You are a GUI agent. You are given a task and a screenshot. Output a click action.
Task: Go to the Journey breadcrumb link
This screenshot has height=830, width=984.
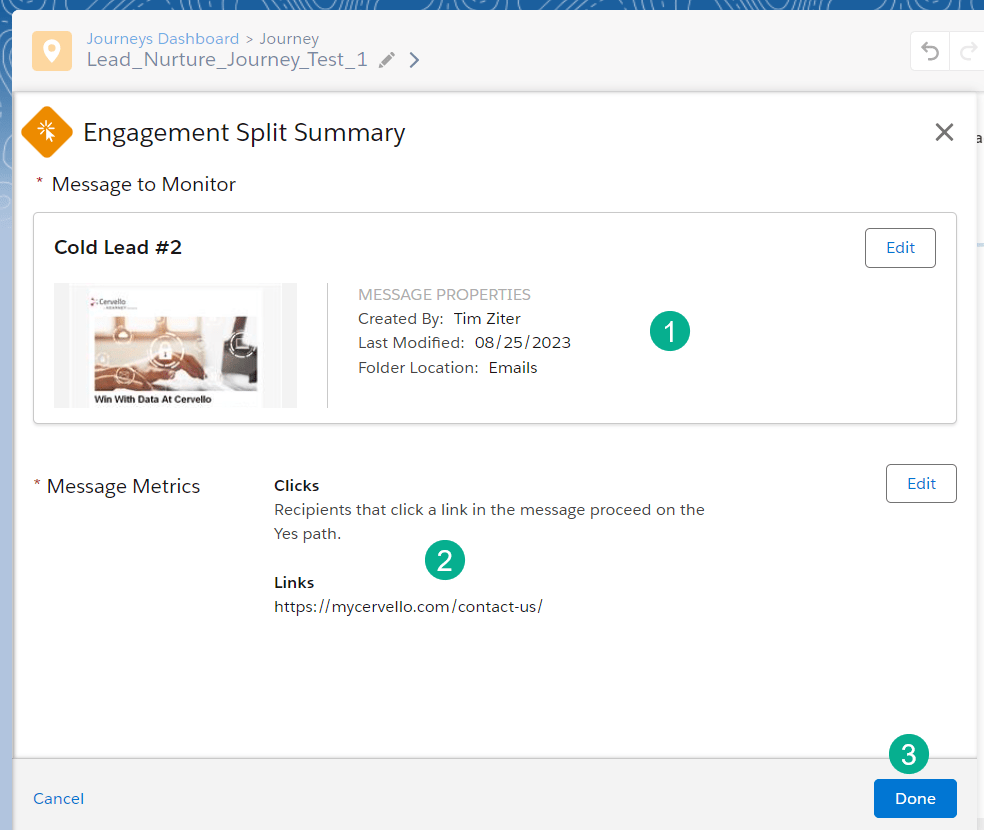tap(289, 39)
